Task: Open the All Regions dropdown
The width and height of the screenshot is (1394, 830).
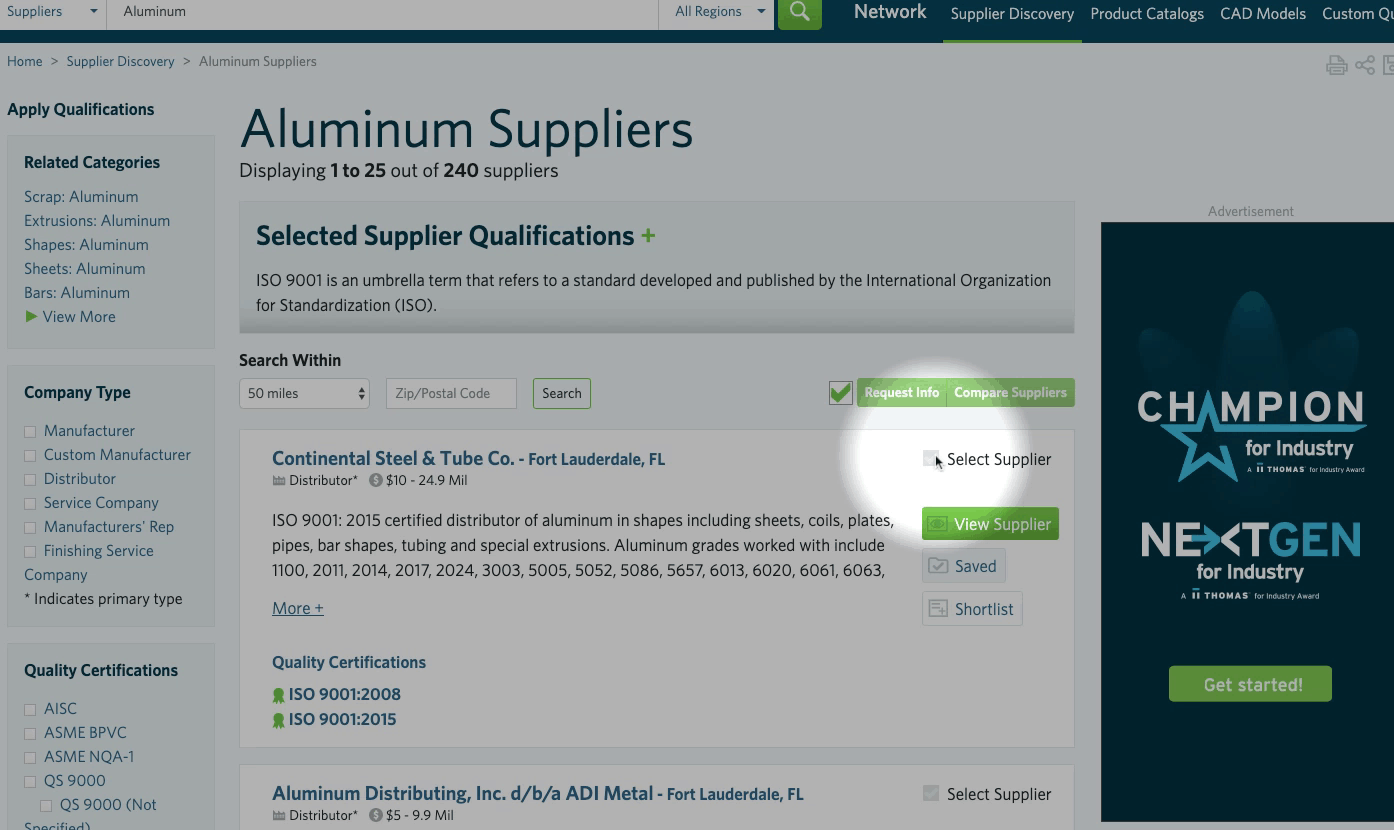Action: click(x=717, y=12)
